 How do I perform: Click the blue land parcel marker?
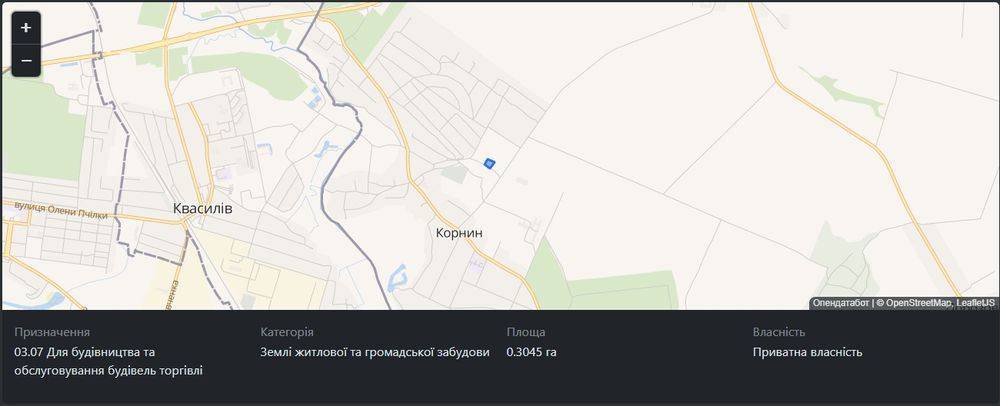(489, 163)
